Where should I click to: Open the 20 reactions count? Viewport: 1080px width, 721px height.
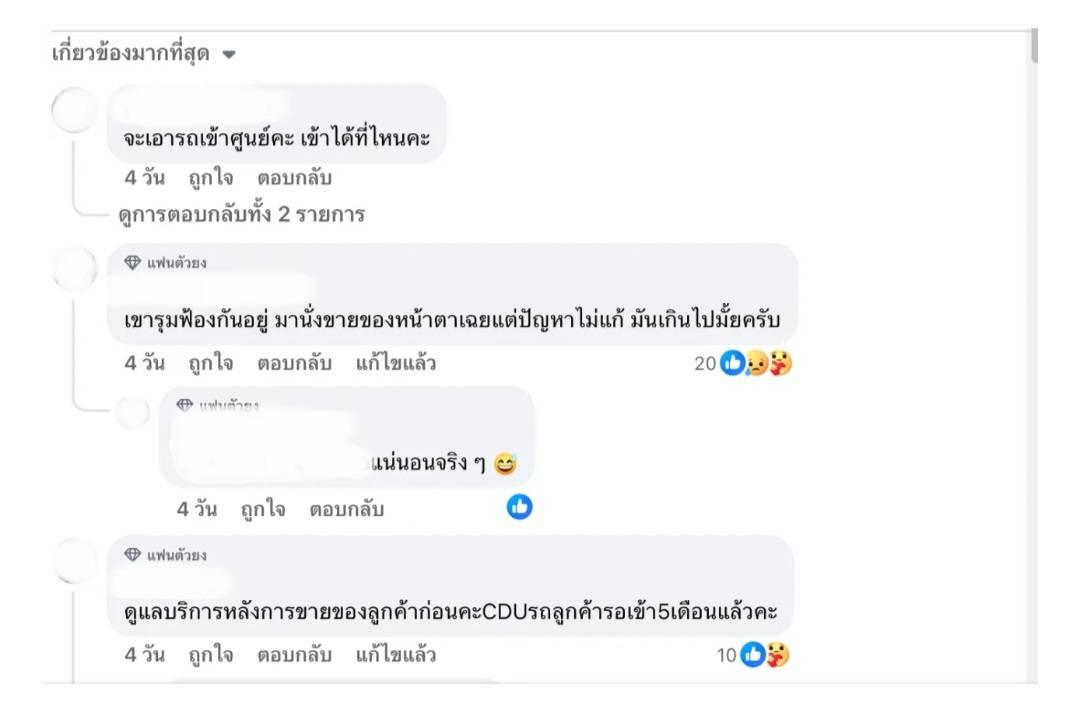click(705, 363)
